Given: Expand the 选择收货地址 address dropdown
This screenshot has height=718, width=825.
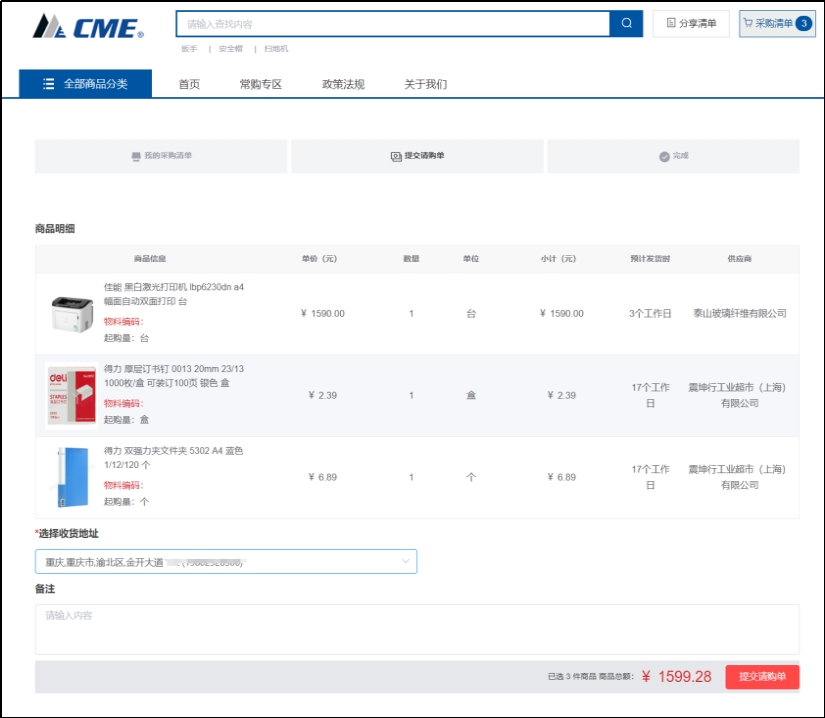Looking at the screenshot, I should pyautogui.click(x=226, y=562).
